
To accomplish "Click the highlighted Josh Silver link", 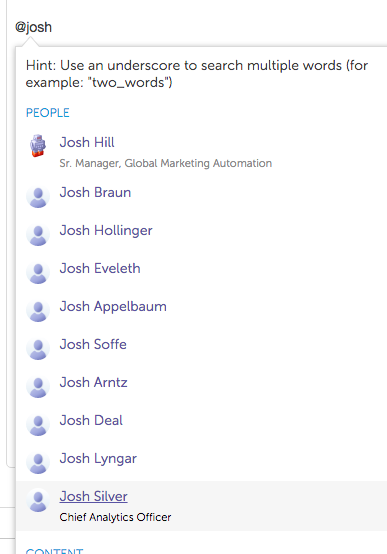I will (93, 496).
